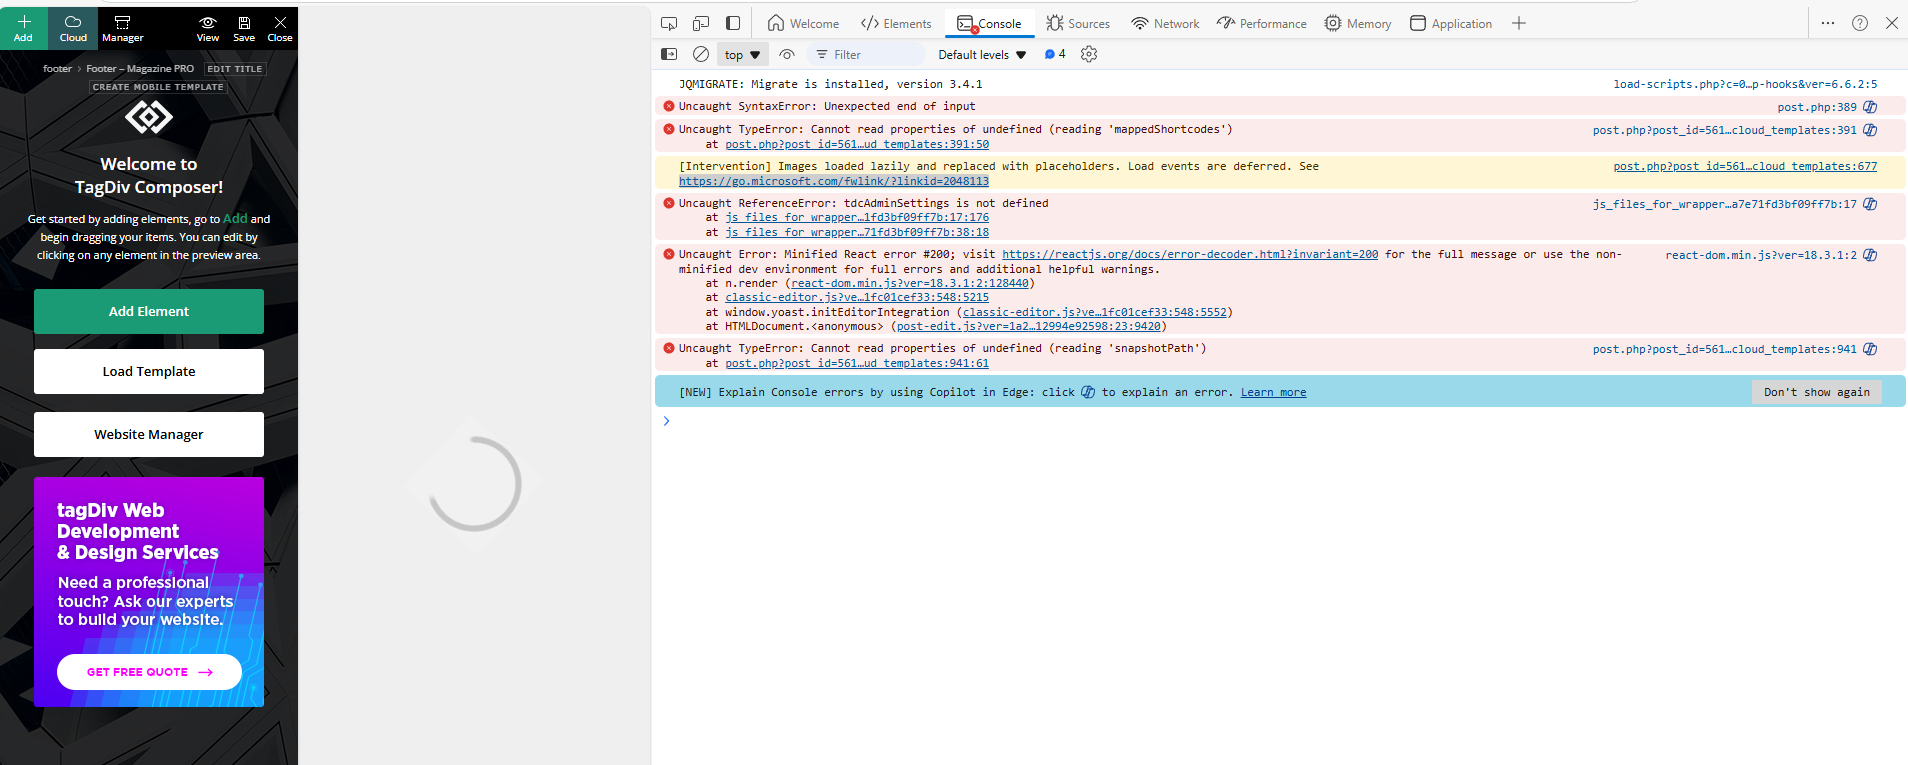This screenshot has height=765, width=1908.
Task: Click Learn more in Copilot banner
Action: 1273,392
